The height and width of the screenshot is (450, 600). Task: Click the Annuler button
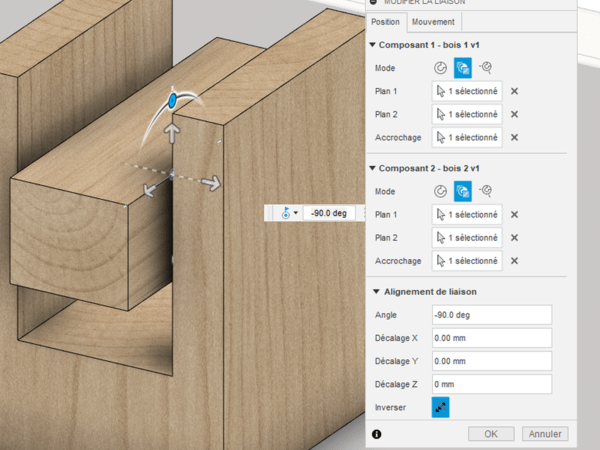point(546,434)
